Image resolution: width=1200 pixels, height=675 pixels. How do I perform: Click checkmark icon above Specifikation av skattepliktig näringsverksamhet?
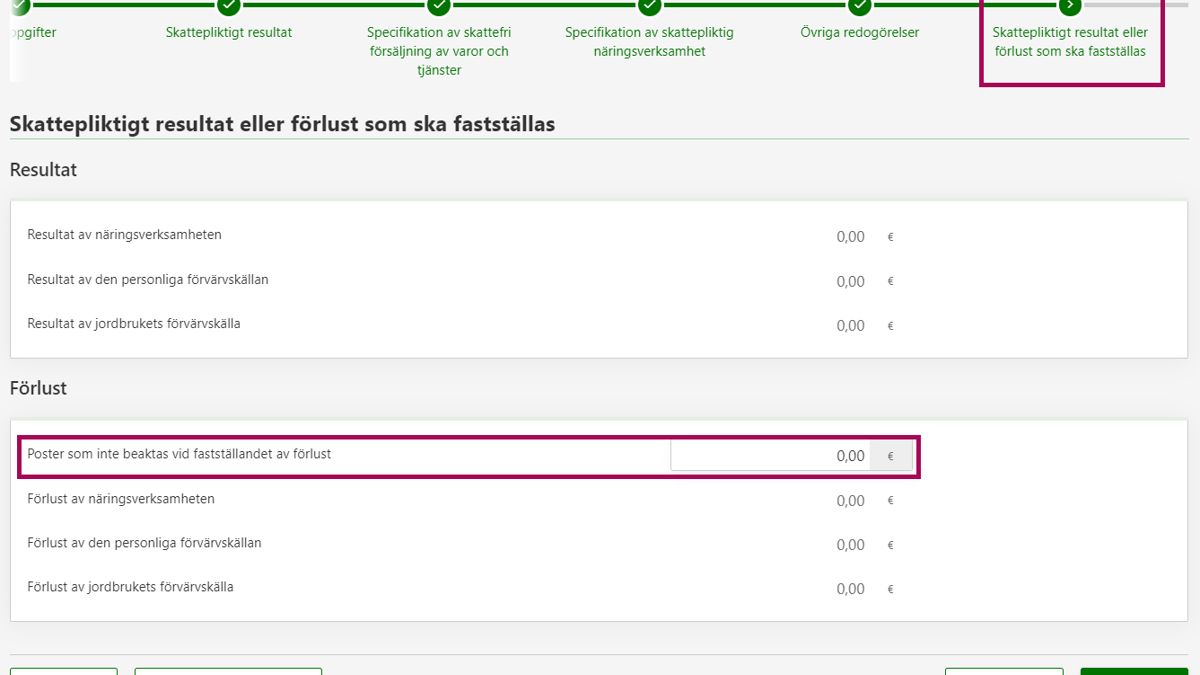coord(649,5)
